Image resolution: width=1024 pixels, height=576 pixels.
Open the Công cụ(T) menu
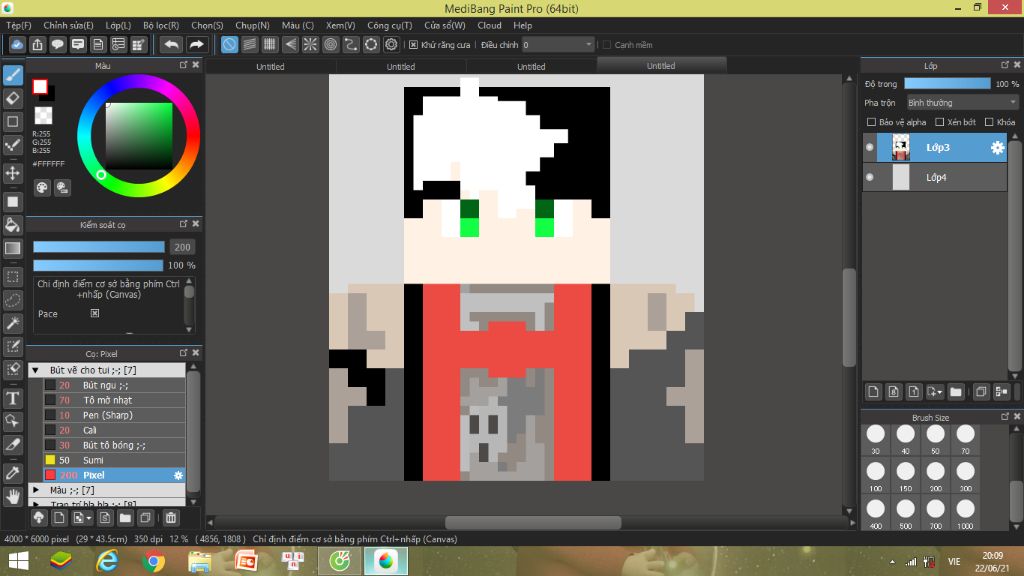coord(389,25)
